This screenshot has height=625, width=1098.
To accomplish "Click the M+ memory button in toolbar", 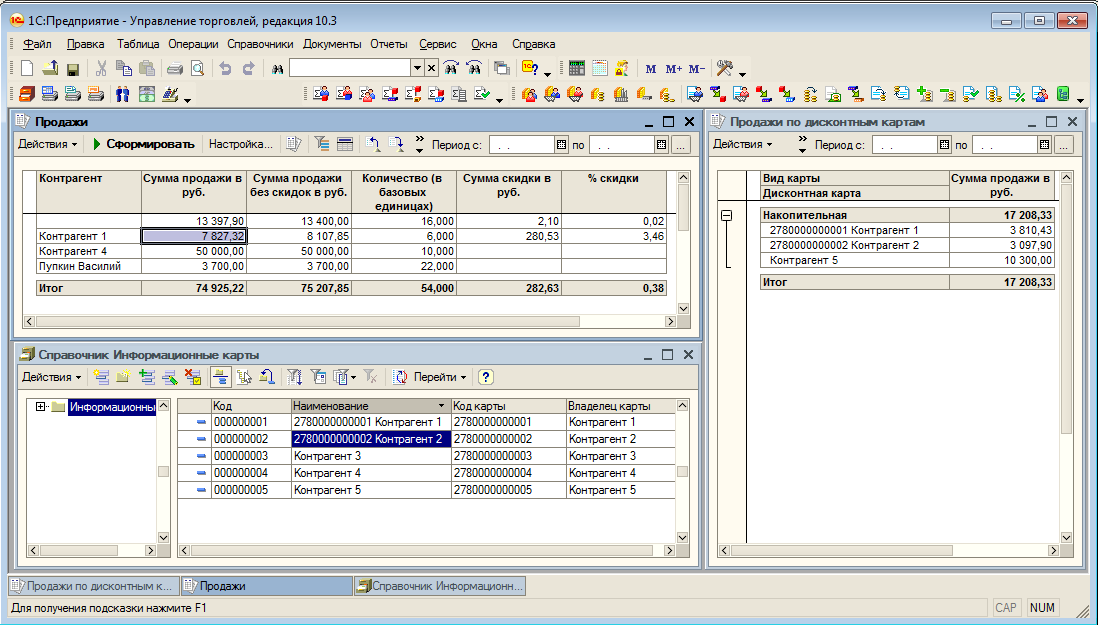I will coord(673,69).
